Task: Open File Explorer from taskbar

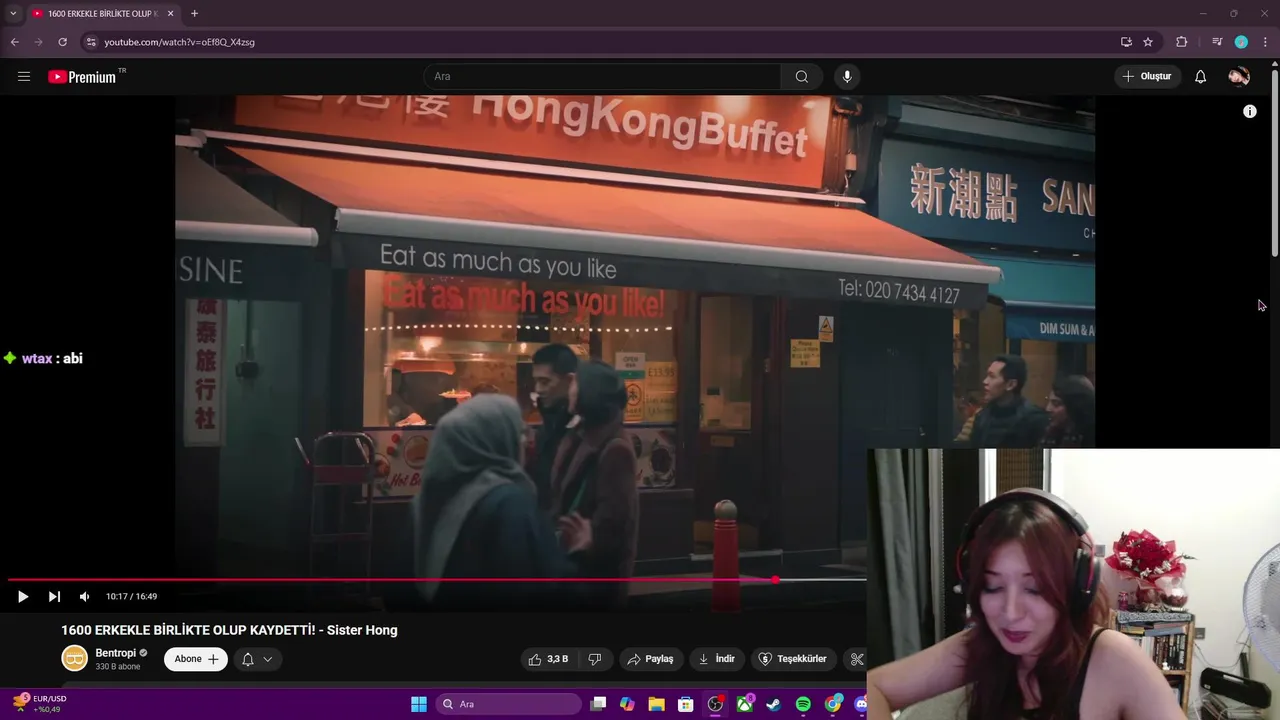Action: point(656,704)
